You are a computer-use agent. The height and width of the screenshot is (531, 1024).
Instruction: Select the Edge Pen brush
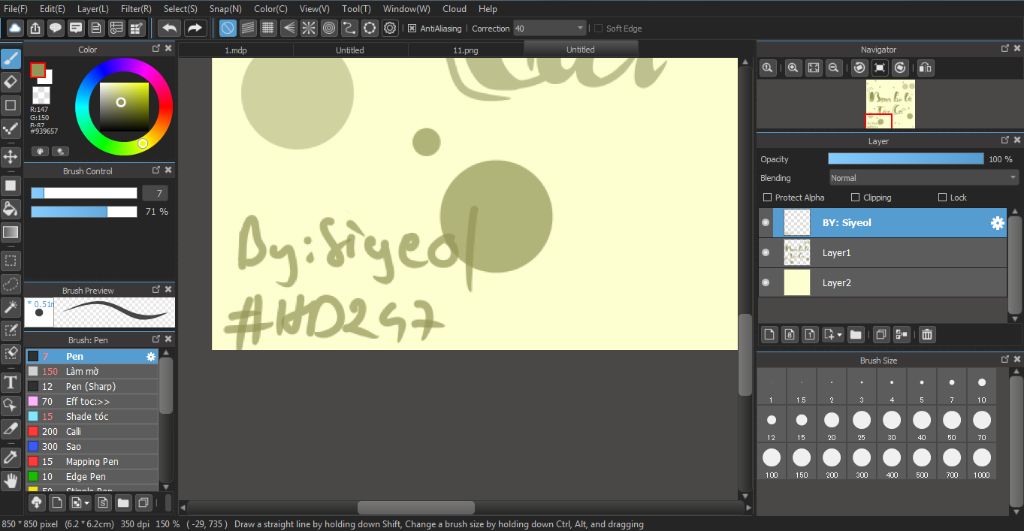(x=92, y=477)
